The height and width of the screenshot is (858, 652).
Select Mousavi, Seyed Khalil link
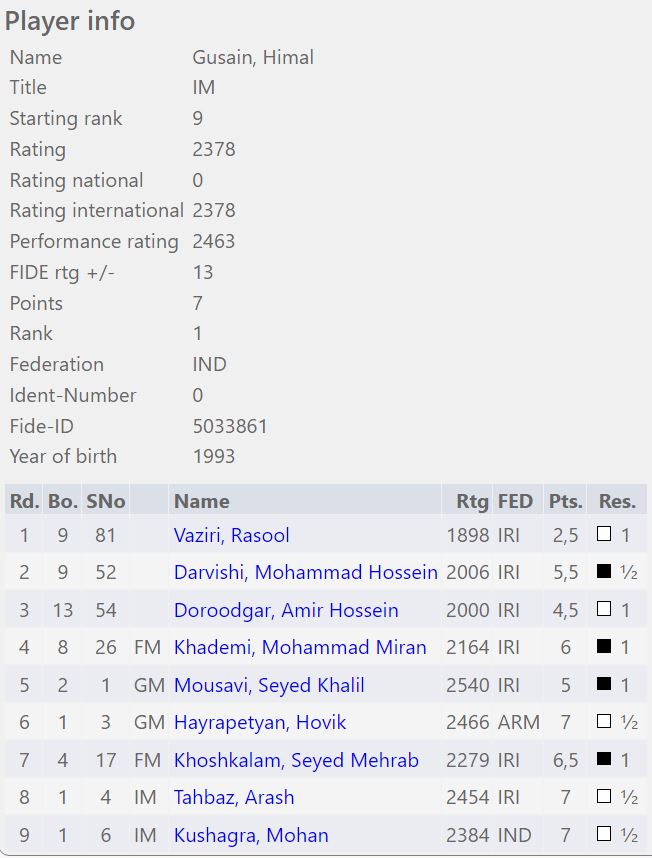click(269, 685)
